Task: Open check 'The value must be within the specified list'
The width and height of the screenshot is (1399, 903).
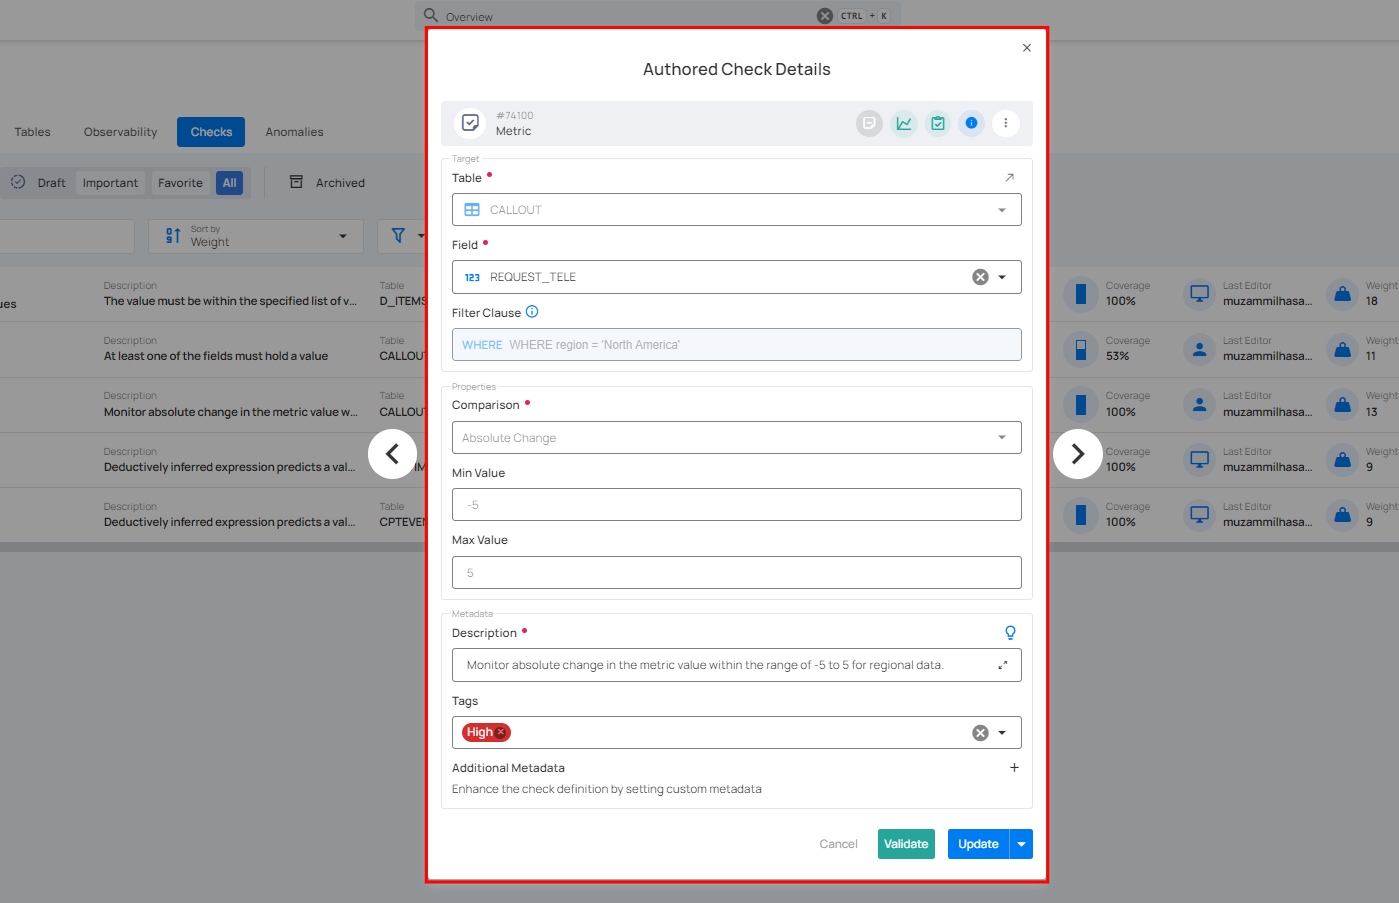Action: (230, 301)
